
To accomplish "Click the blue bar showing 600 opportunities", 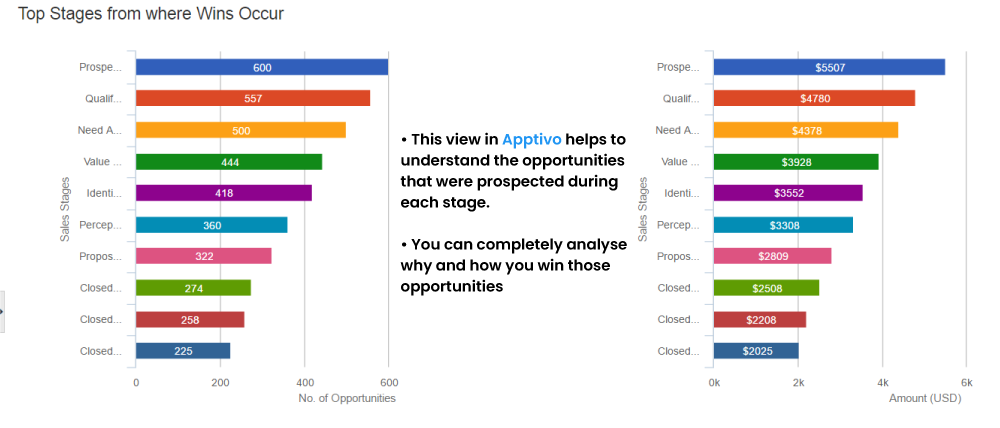I will 262,67.
